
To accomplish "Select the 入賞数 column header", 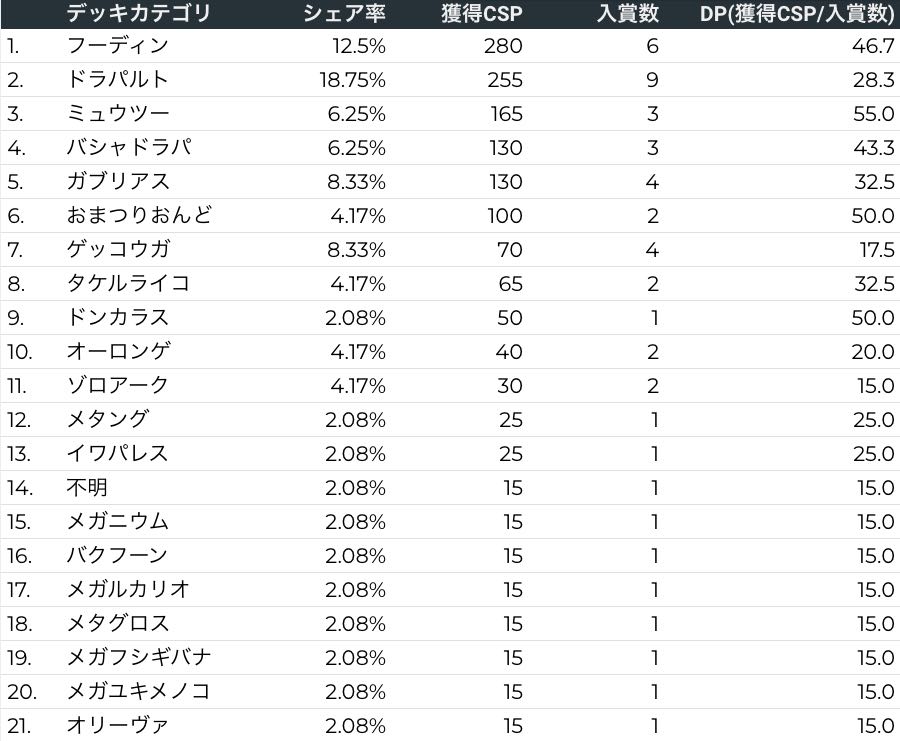I will [627, 13].
